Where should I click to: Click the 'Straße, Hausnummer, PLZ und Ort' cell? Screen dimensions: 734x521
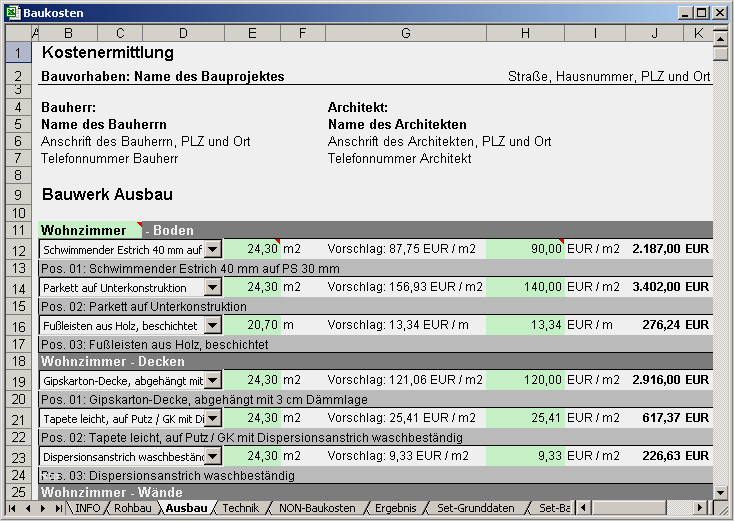coord(609,76)
